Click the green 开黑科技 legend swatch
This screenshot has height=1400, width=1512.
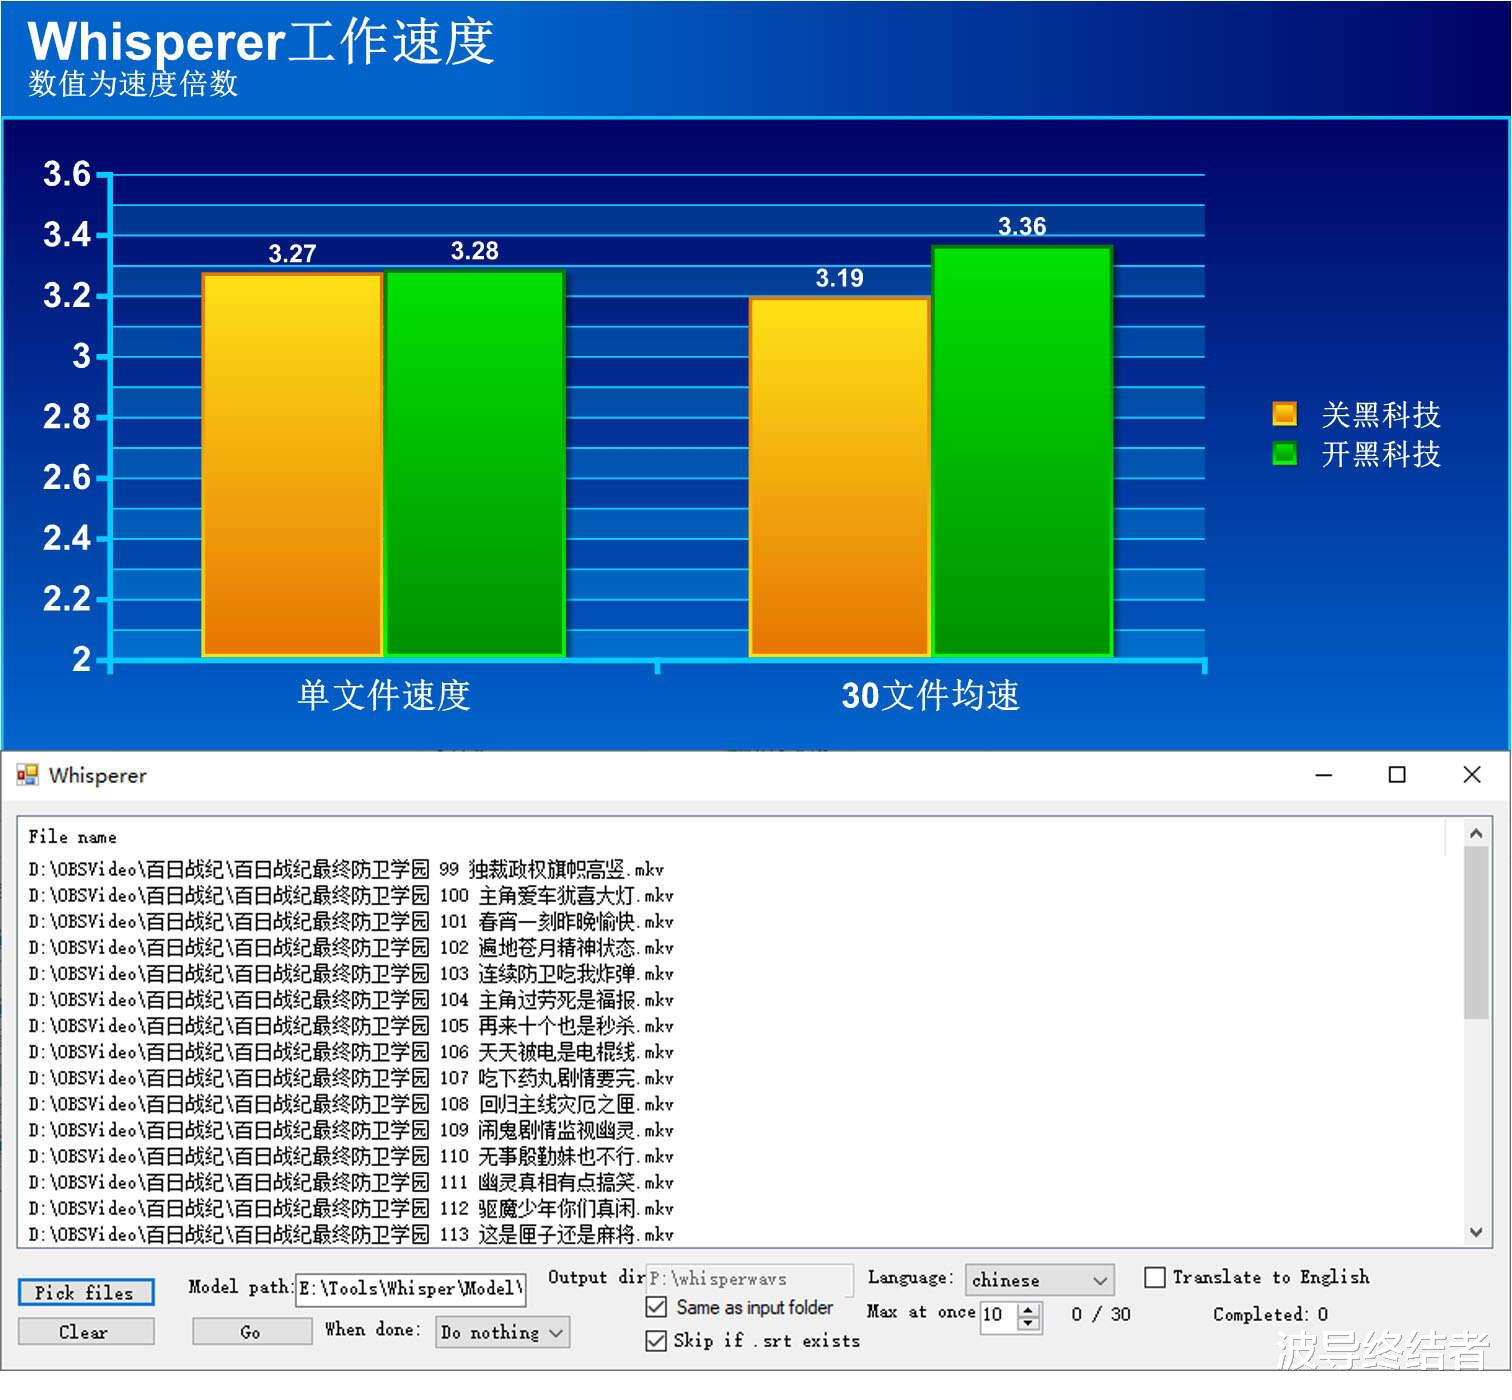pos(1284,453)
